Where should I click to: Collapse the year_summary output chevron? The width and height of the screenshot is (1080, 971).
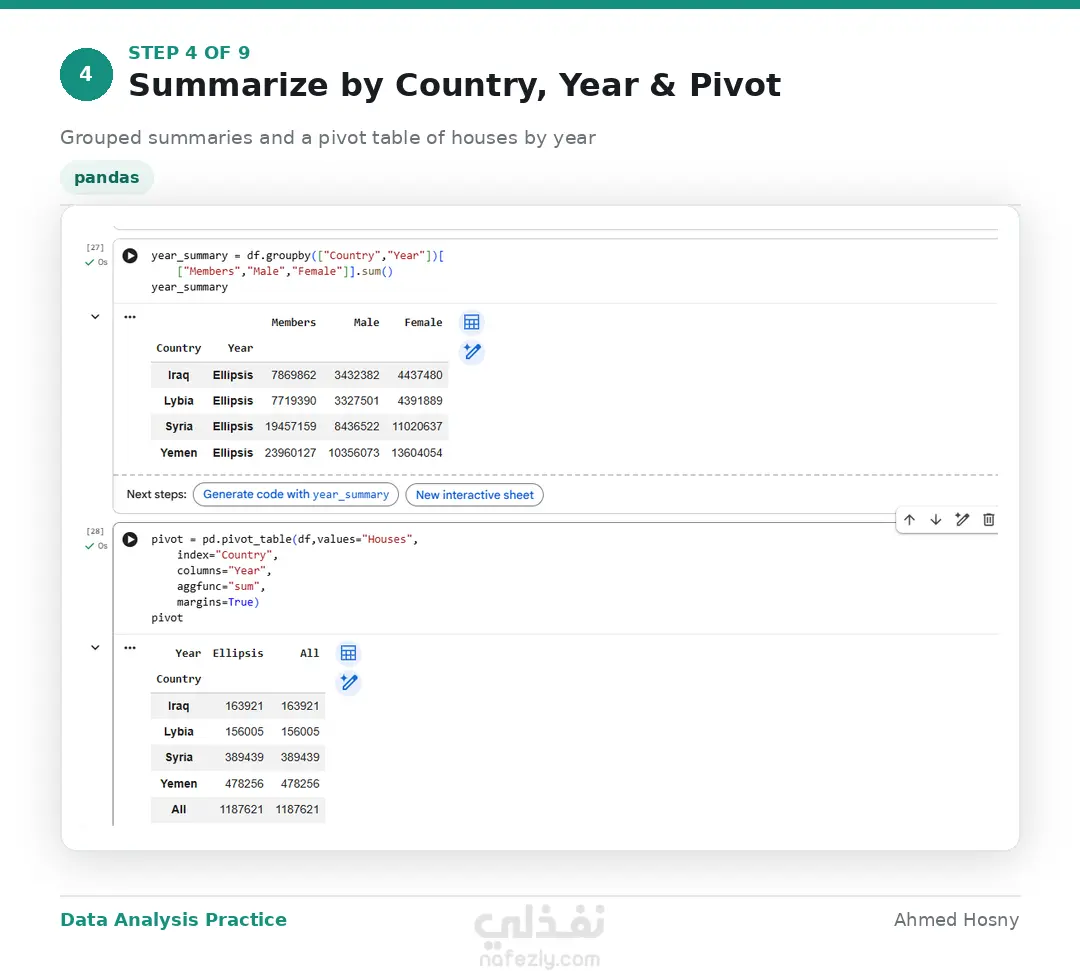pyautogui.click(x=95, y=317)
